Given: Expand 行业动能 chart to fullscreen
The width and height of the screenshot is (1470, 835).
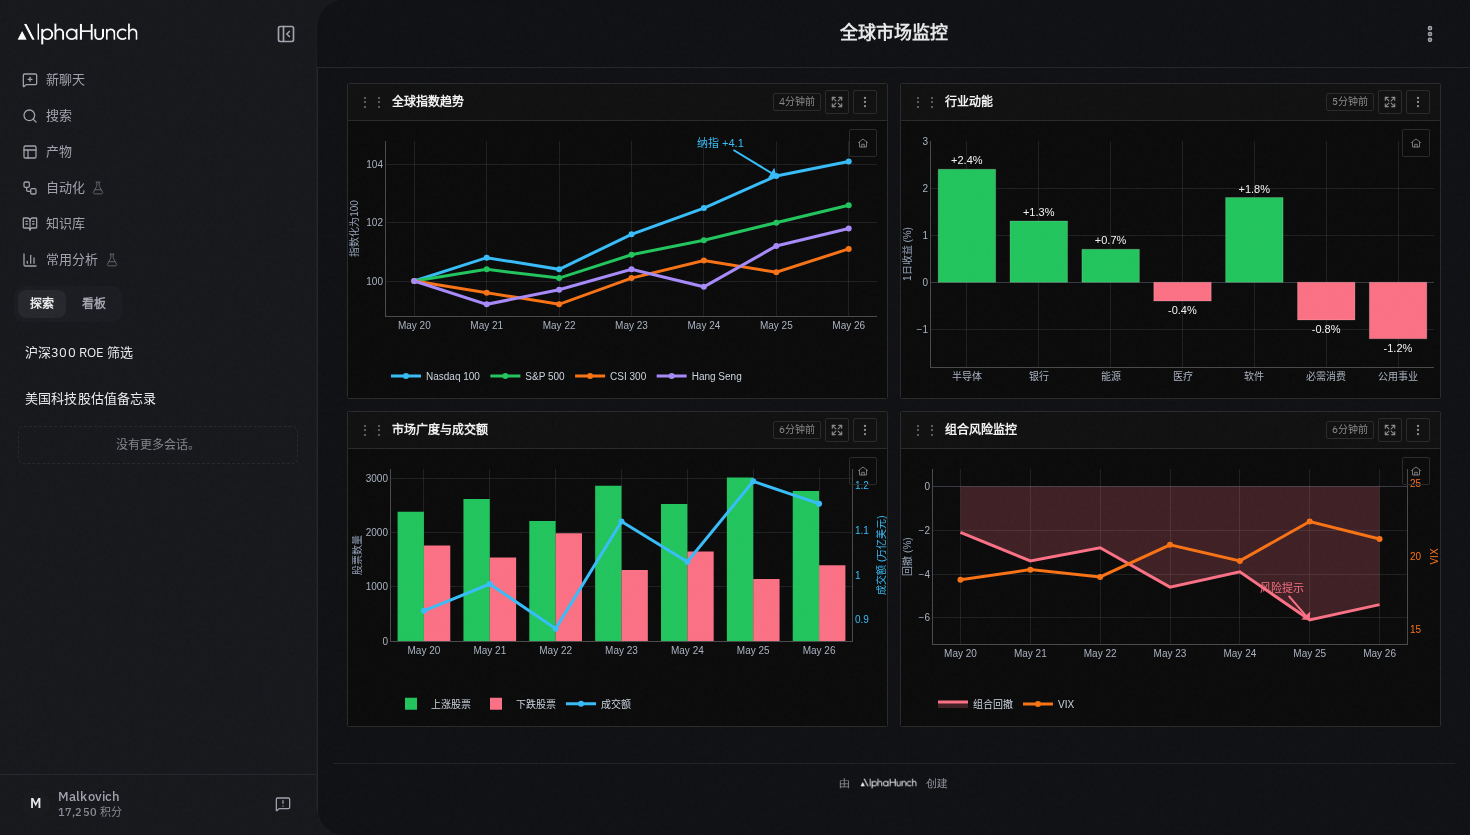Looking at the screenshot, I should pyautogui.click(x=1390, y=102).
